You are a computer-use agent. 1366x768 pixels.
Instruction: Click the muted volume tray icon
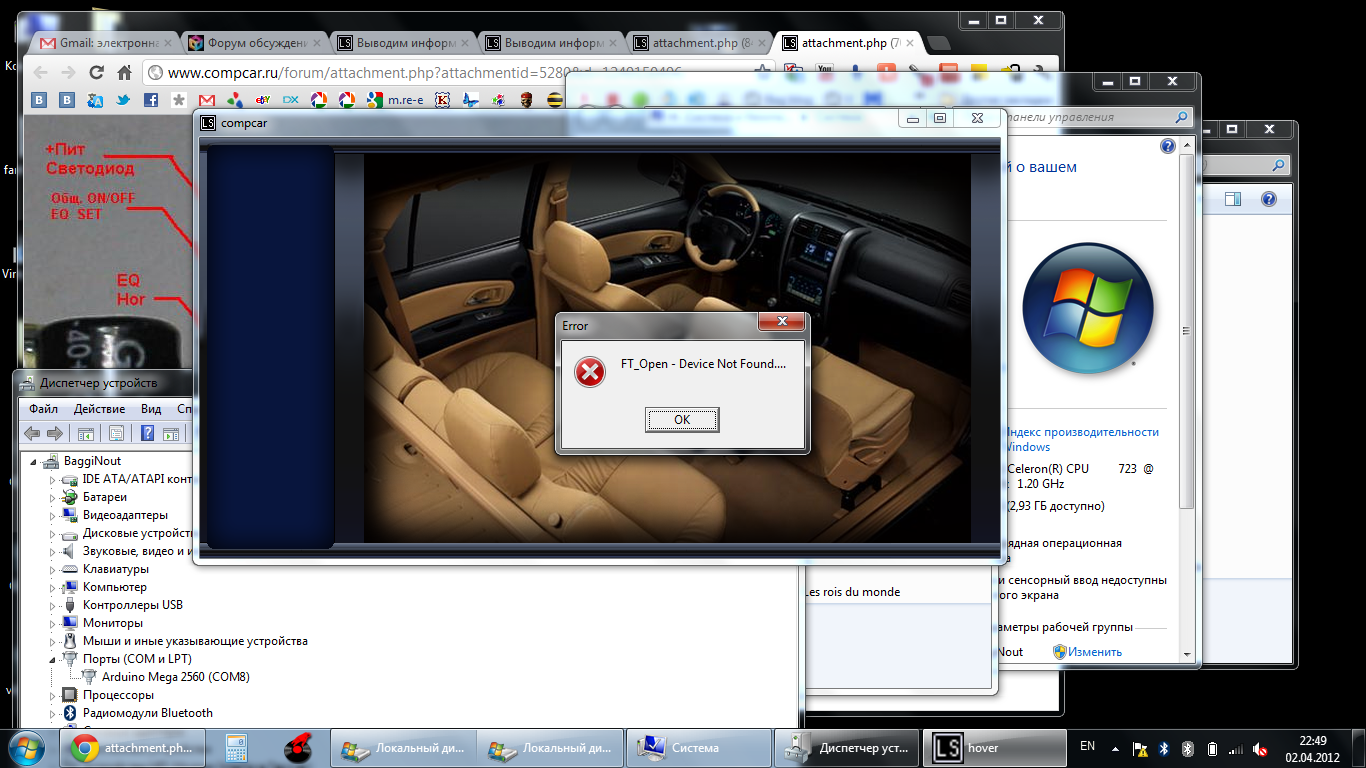click(1260, 748)
